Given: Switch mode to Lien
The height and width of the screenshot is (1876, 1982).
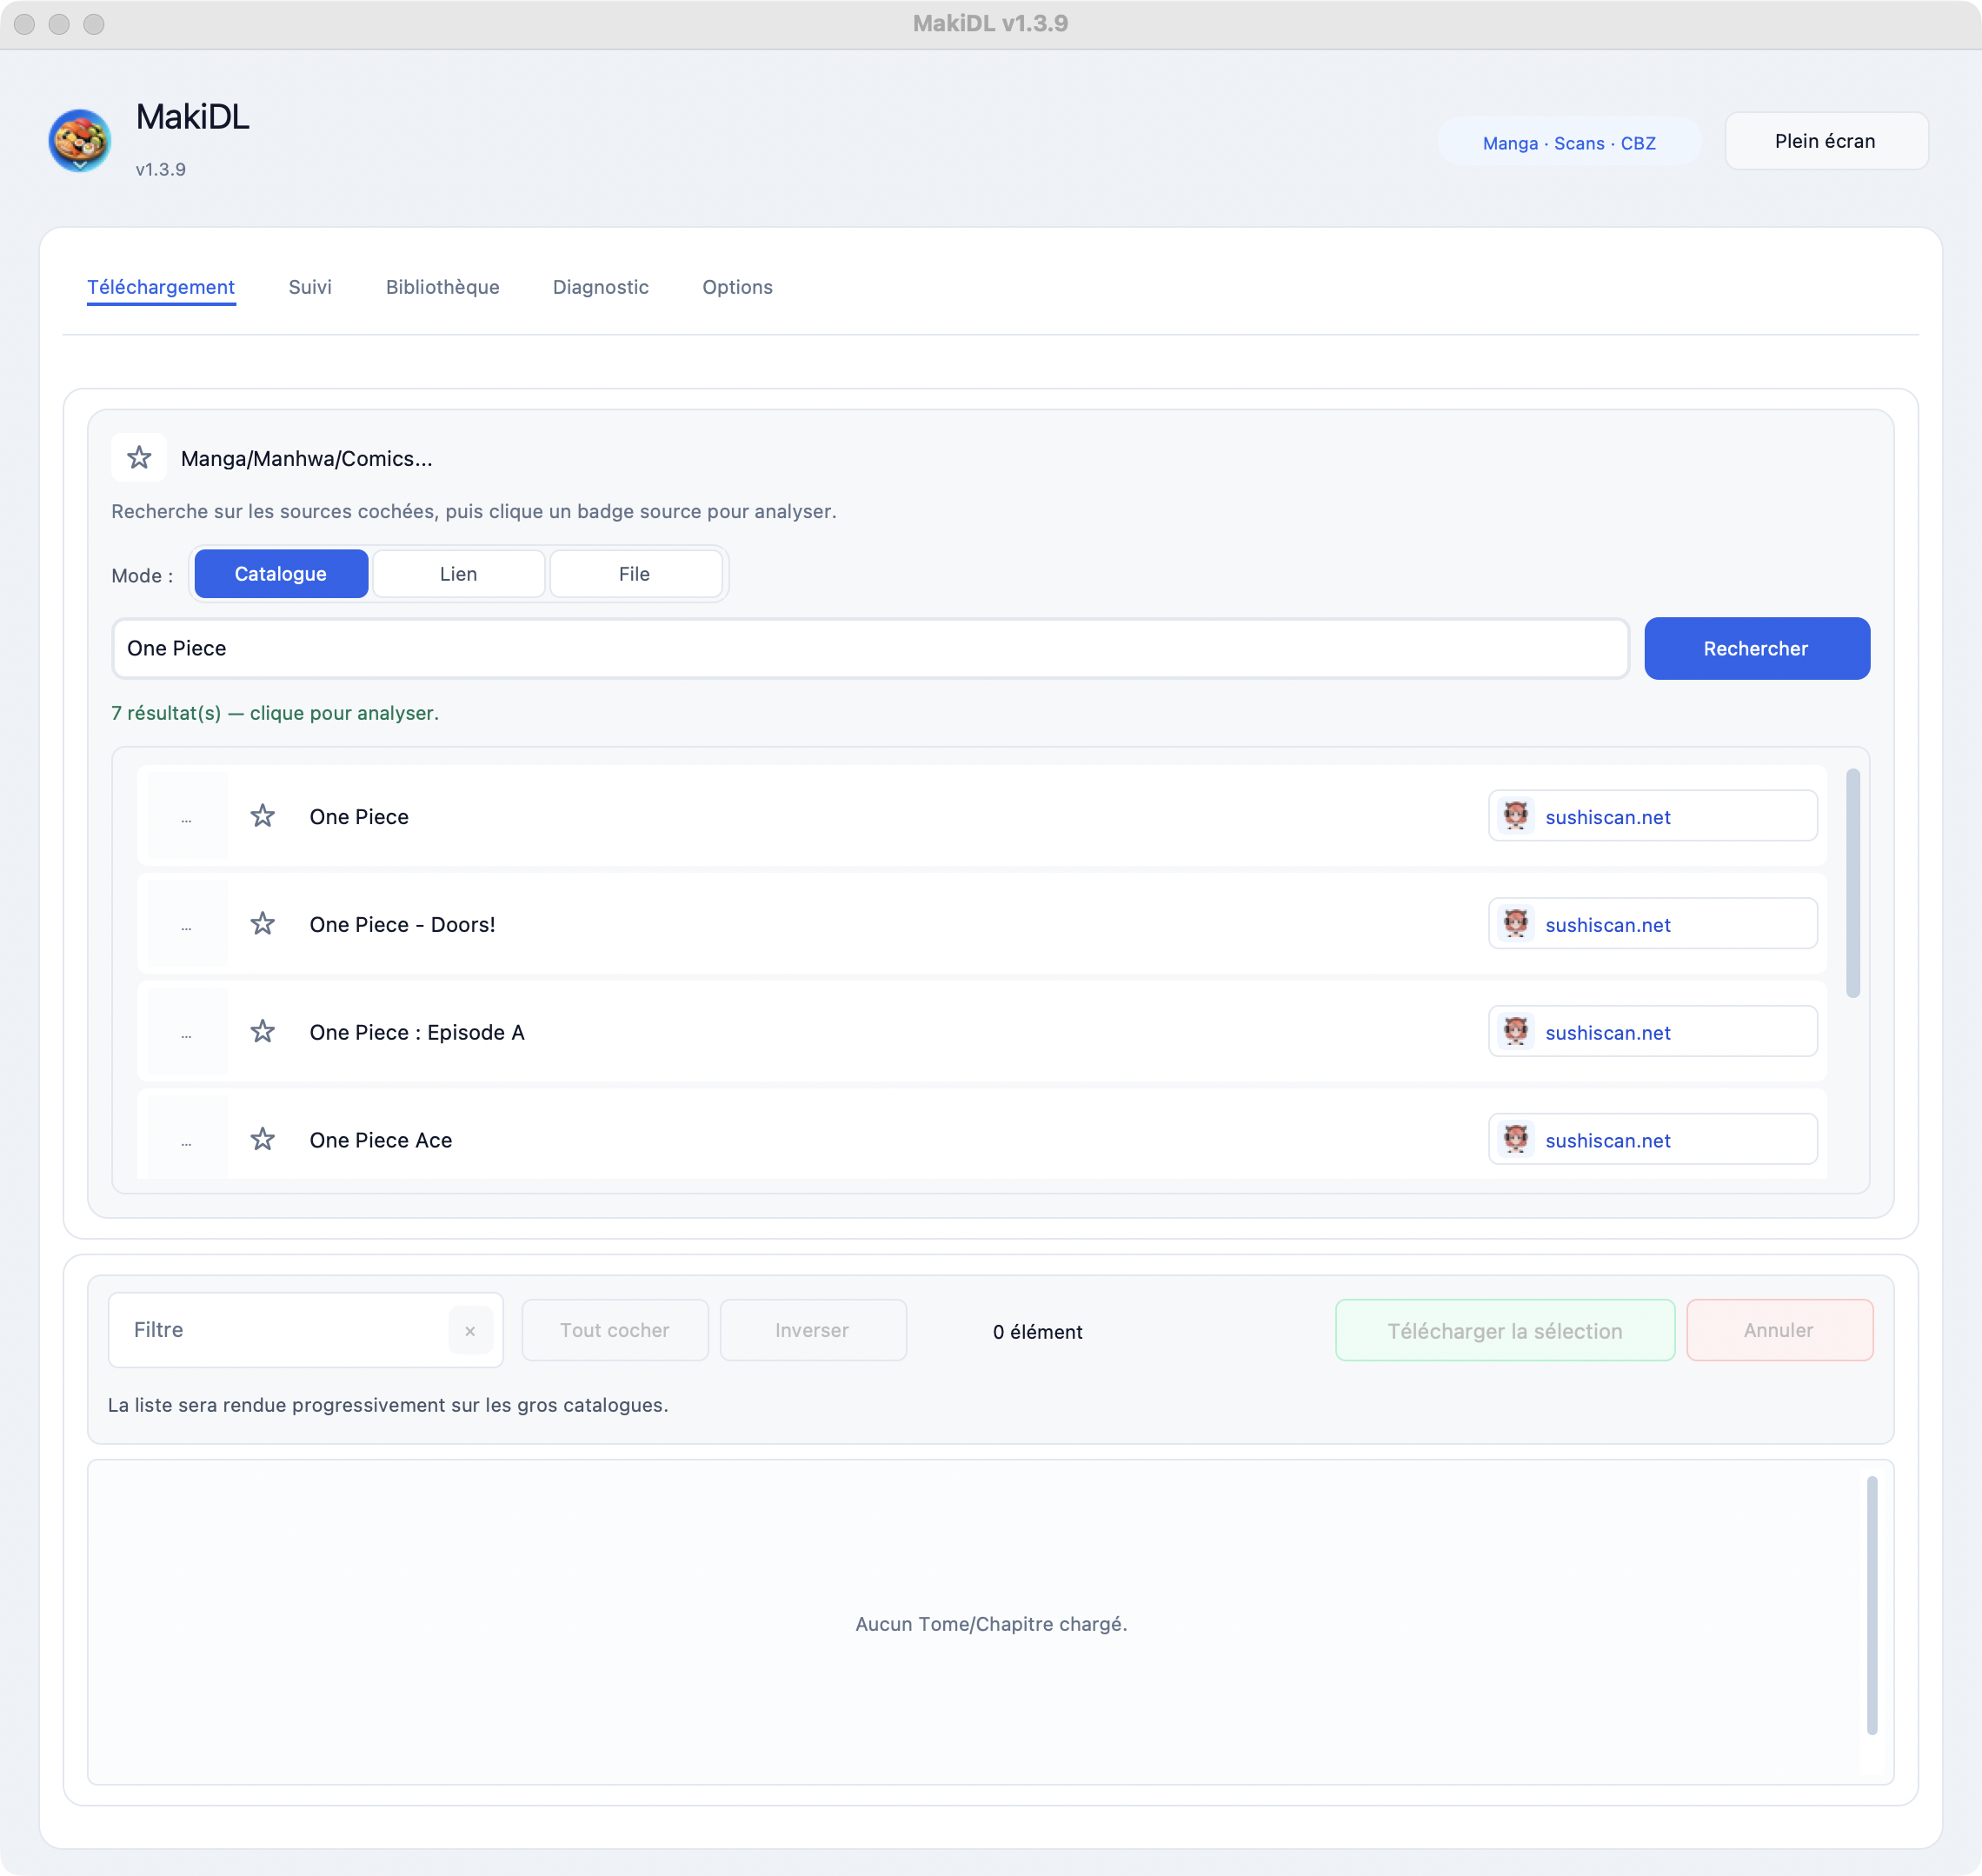Looking at the screenshot, I should pyautogui.click(x=459, y=574).
